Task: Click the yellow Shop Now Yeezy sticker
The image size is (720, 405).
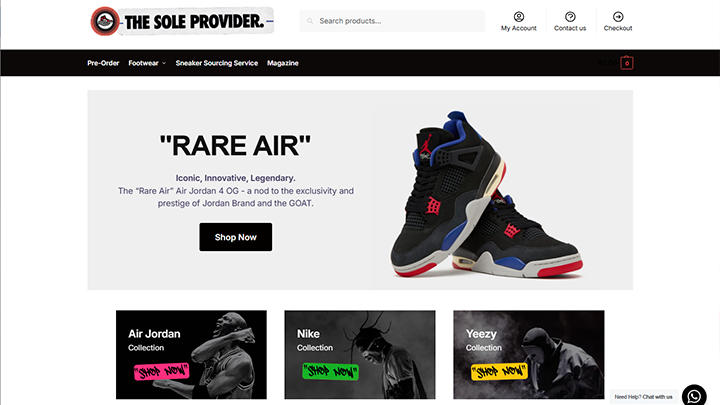Action: [499, 371]
